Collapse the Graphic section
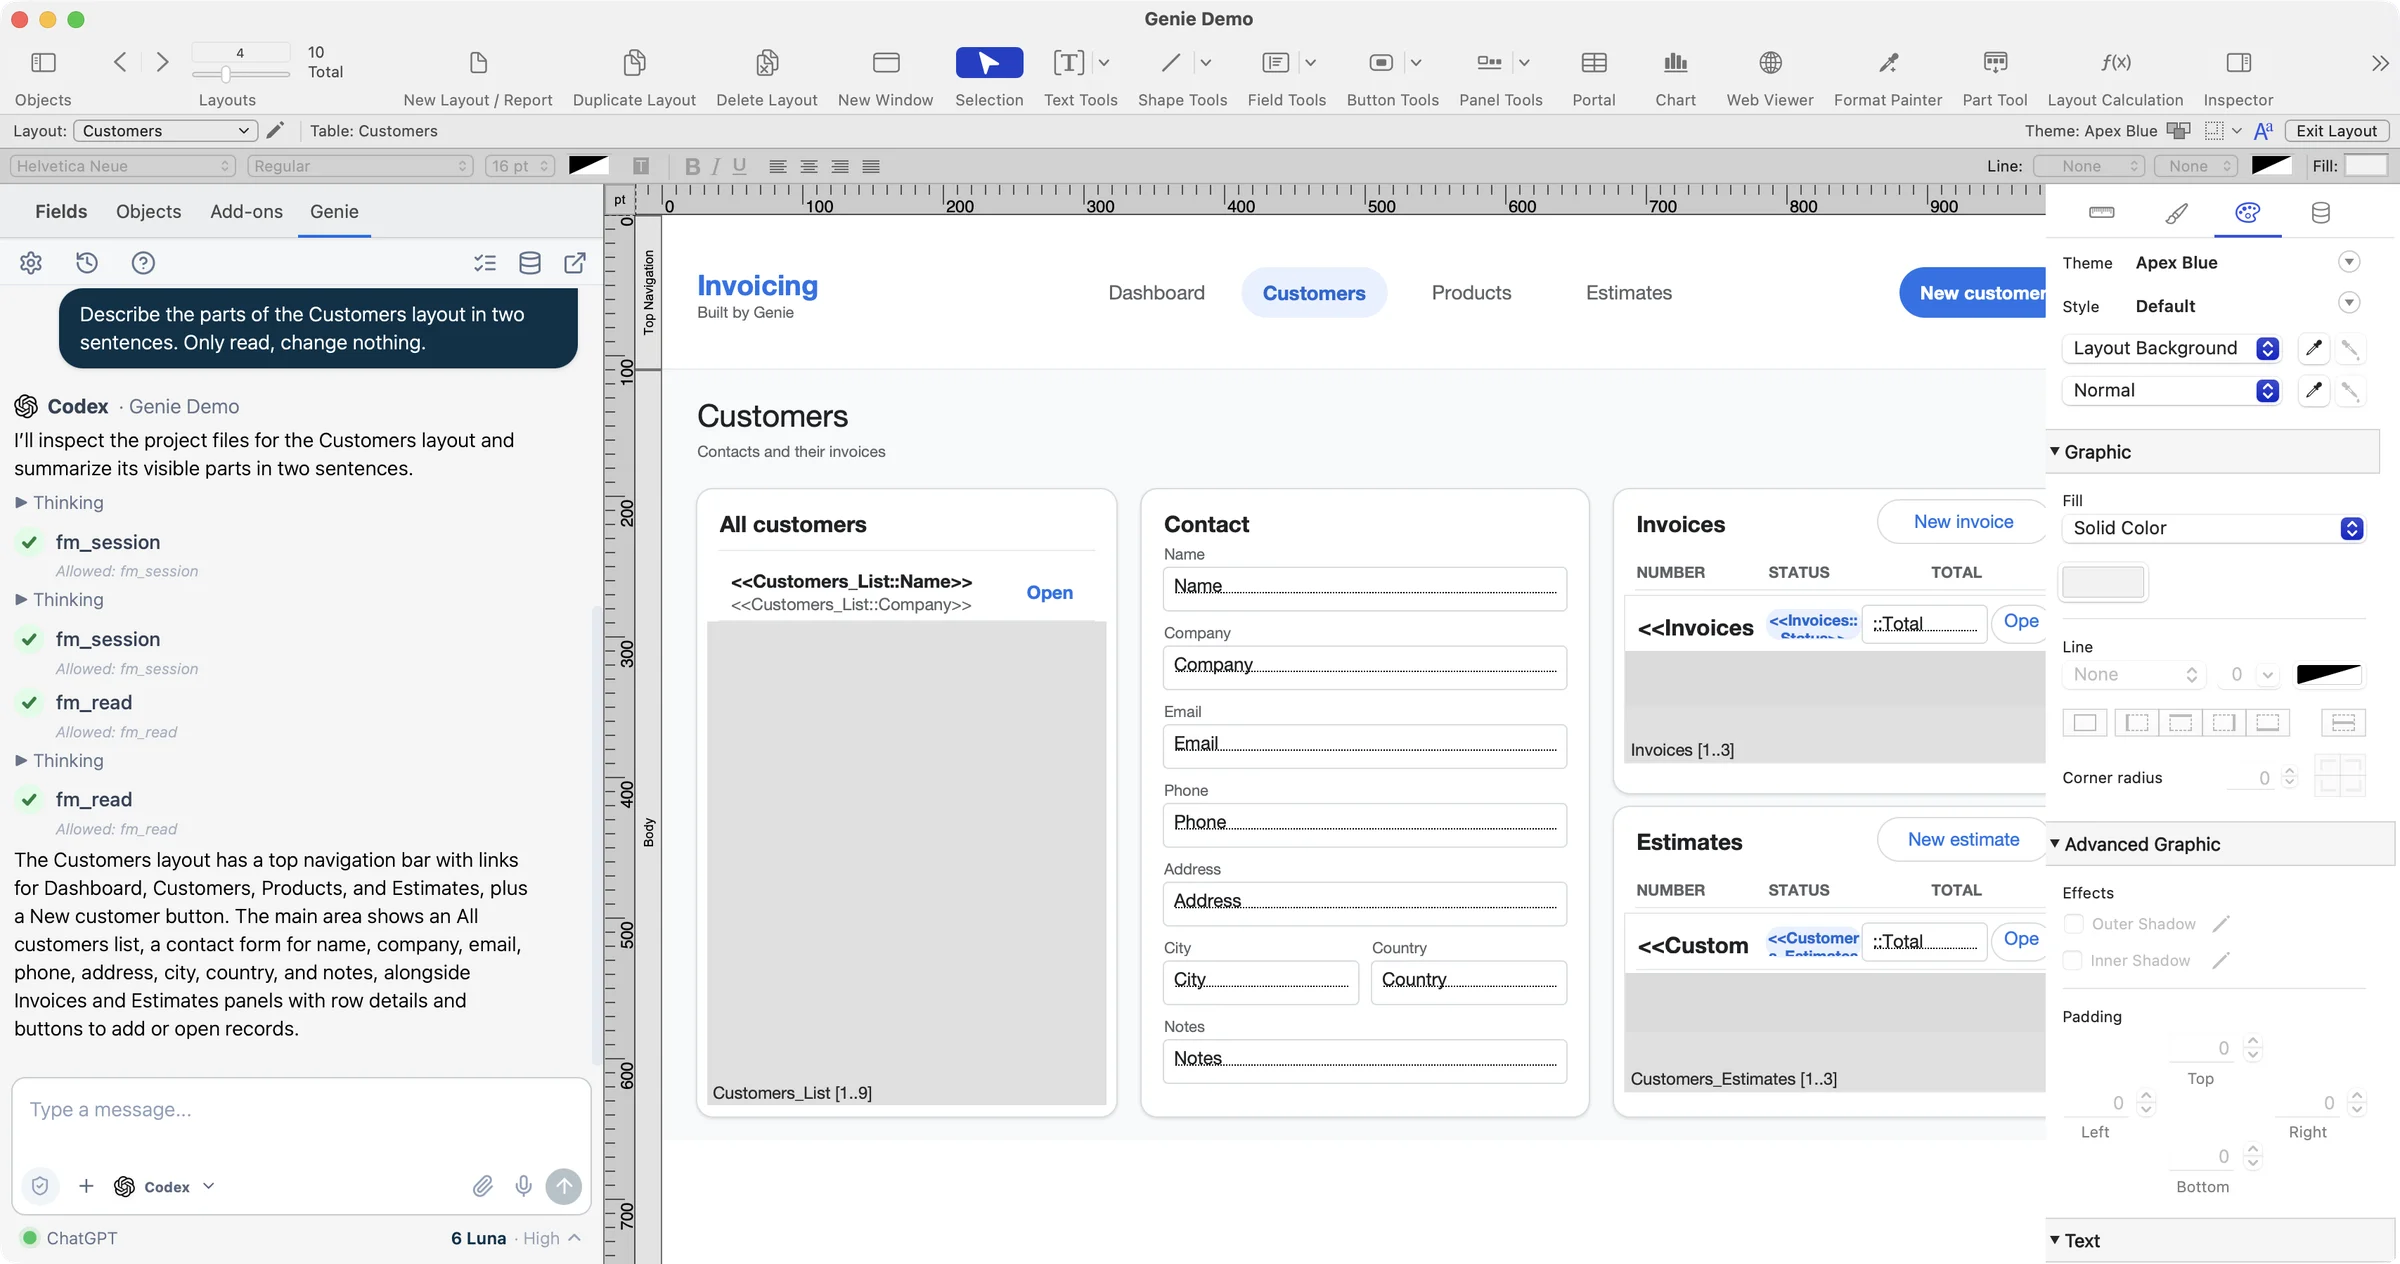Screen dimensions: 2400x1264 (x=2055, y=452)
